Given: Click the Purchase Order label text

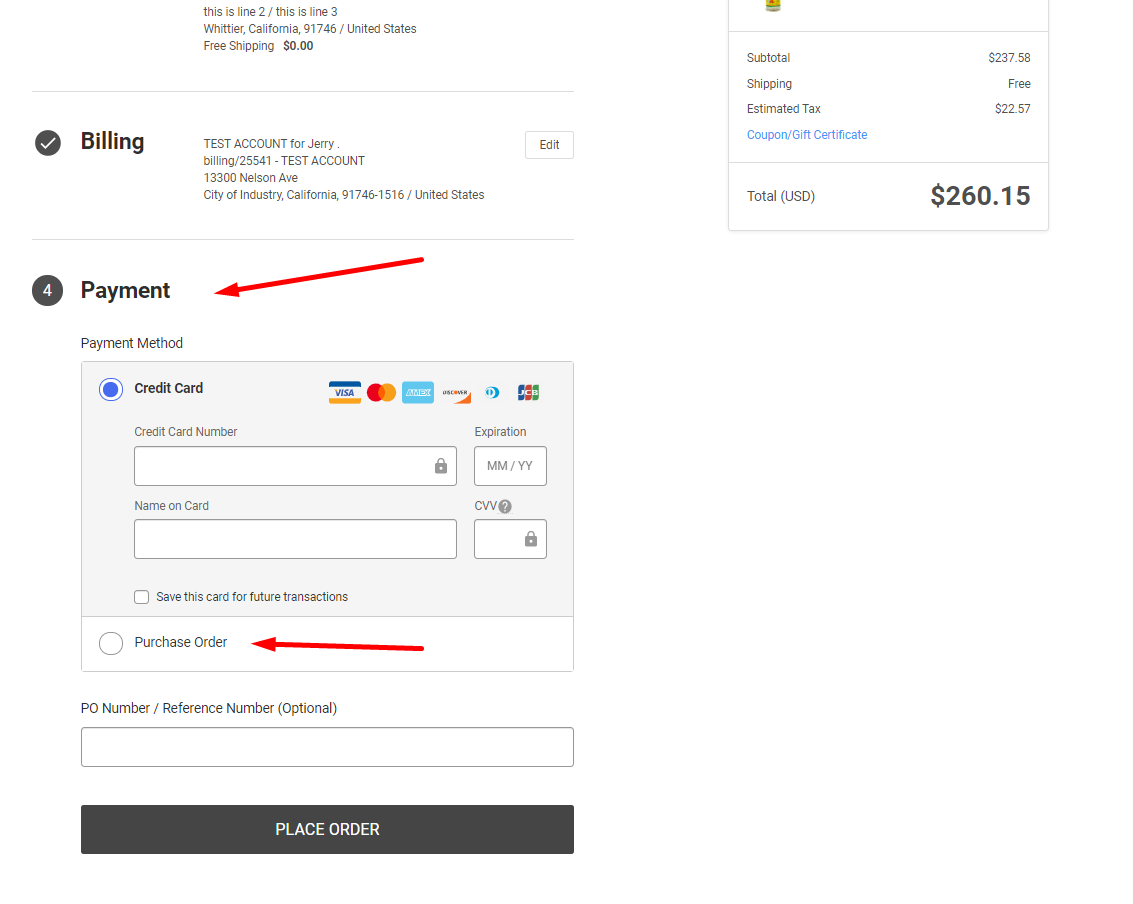Looking at the screenshot, I should click(x=181, y=642).
